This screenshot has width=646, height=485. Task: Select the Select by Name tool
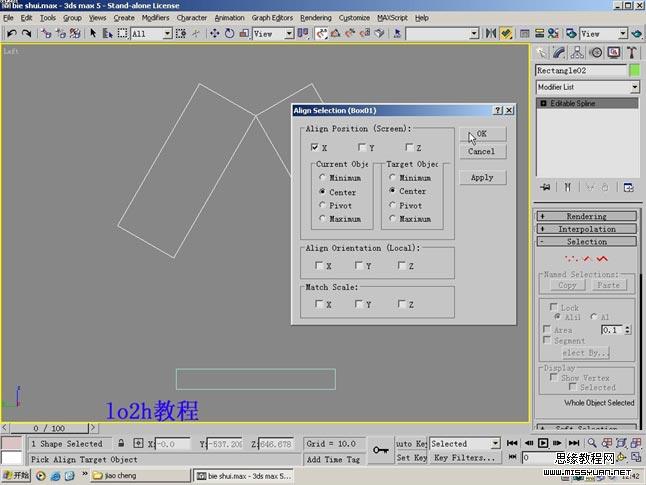pos(108,33)
